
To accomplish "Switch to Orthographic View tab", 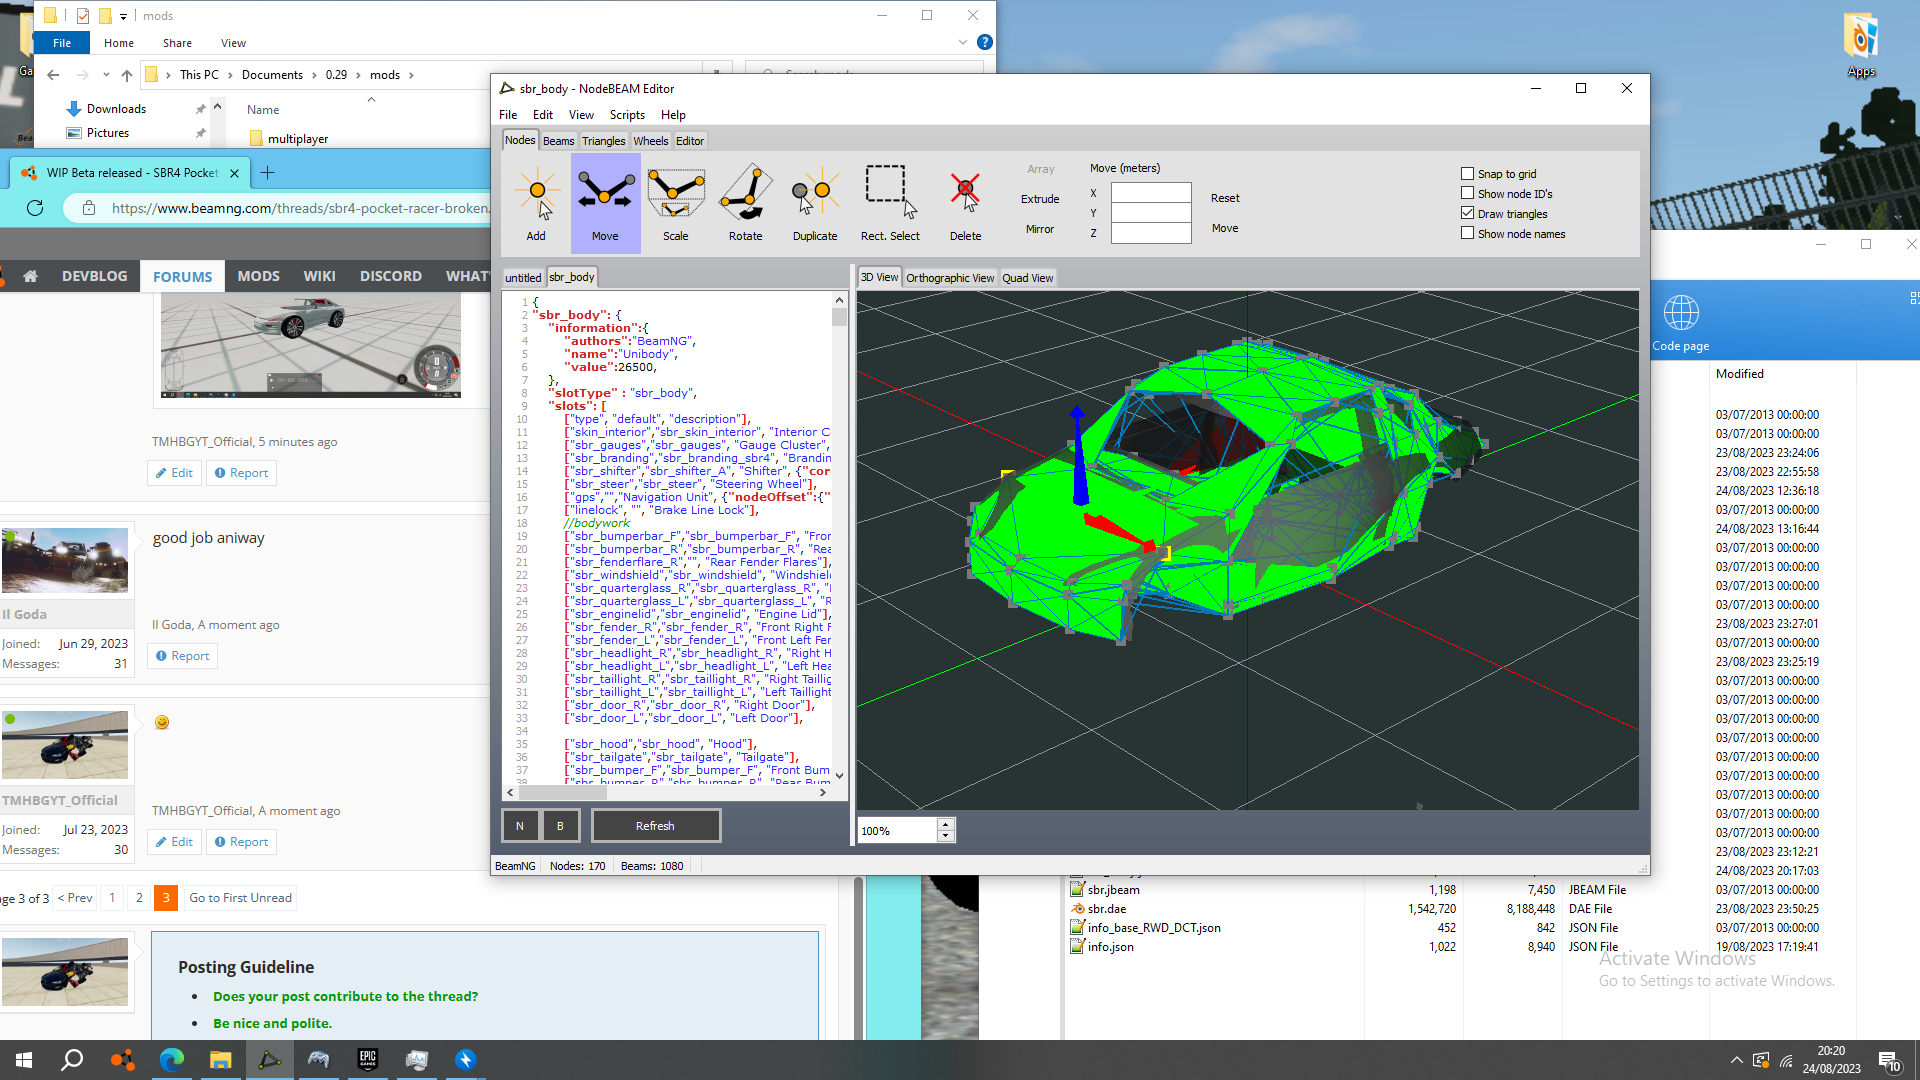I will 950,278.
